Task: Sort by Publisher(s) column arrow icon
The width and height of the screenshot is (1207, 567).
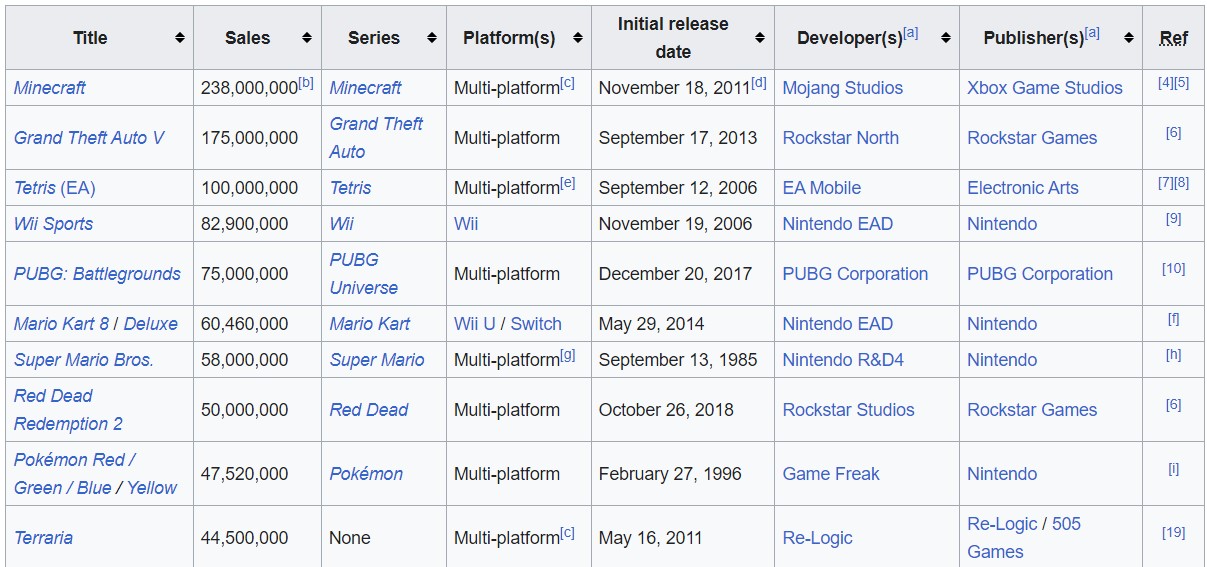Action: pyautogui.click(x=1128, y=38)
